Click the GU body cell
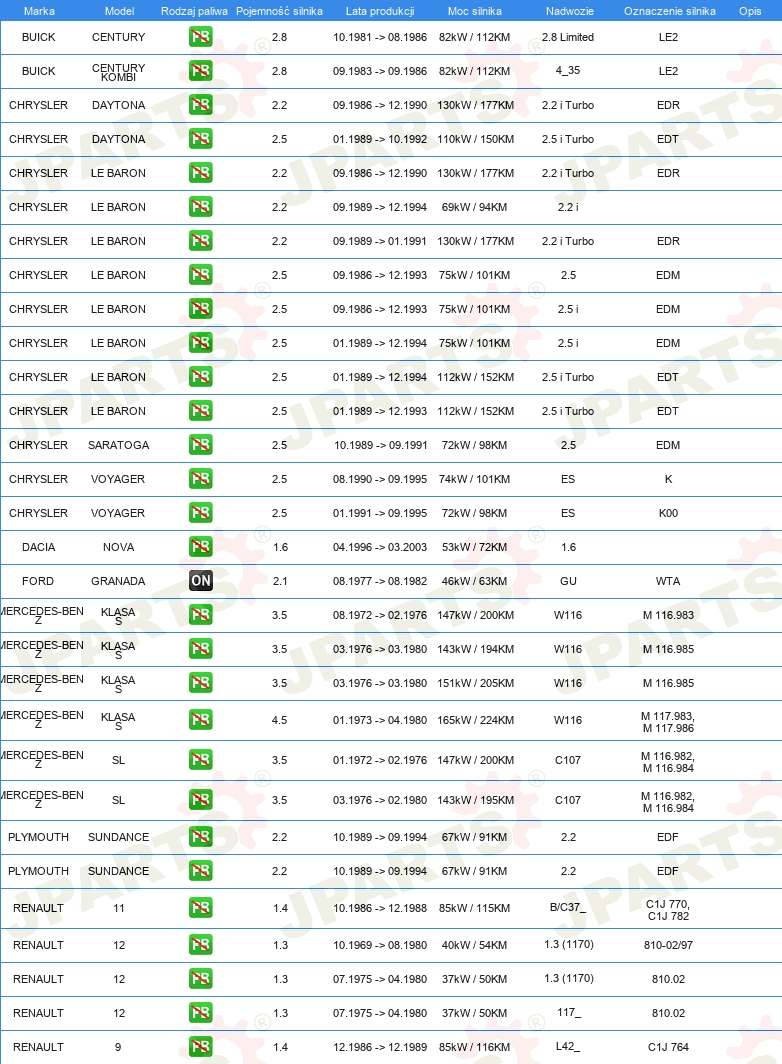Image resolution: width=782 pixels, height=1064 pixels. coord(568,580)
